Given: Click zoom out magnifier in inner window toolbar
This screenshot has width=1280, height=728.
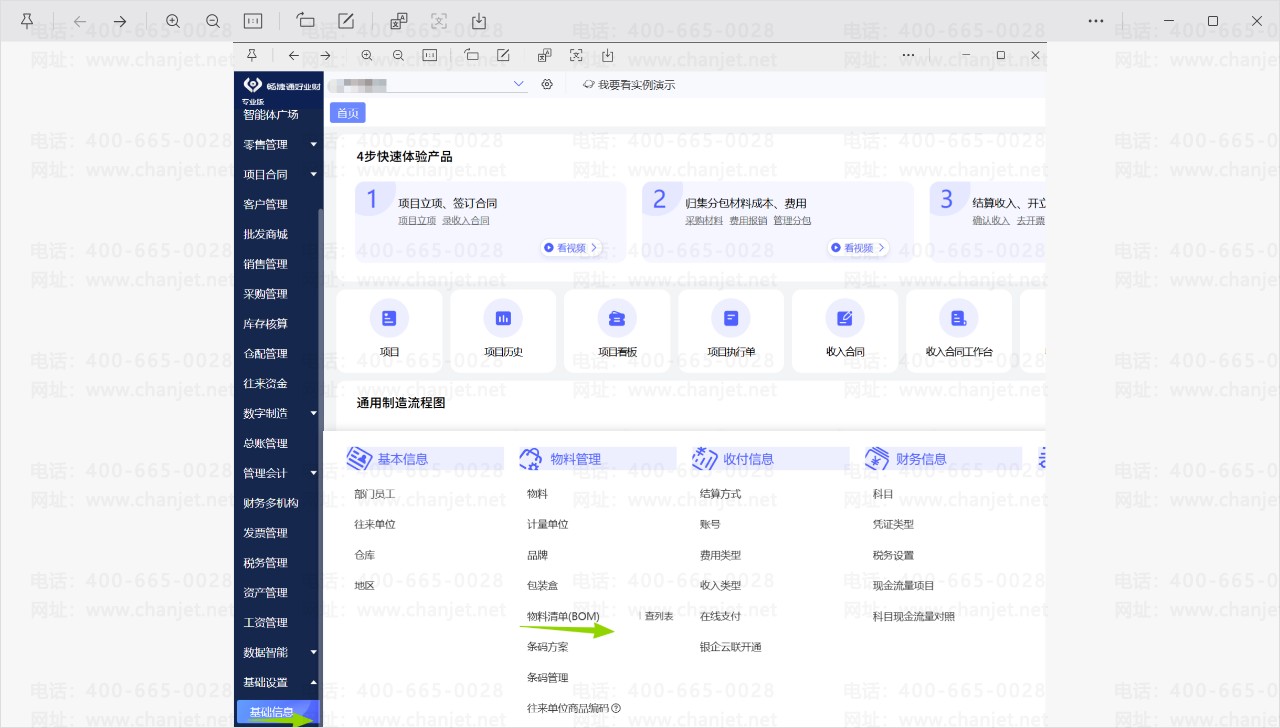Looking at the screenshot, I should (x=399, y=55).
